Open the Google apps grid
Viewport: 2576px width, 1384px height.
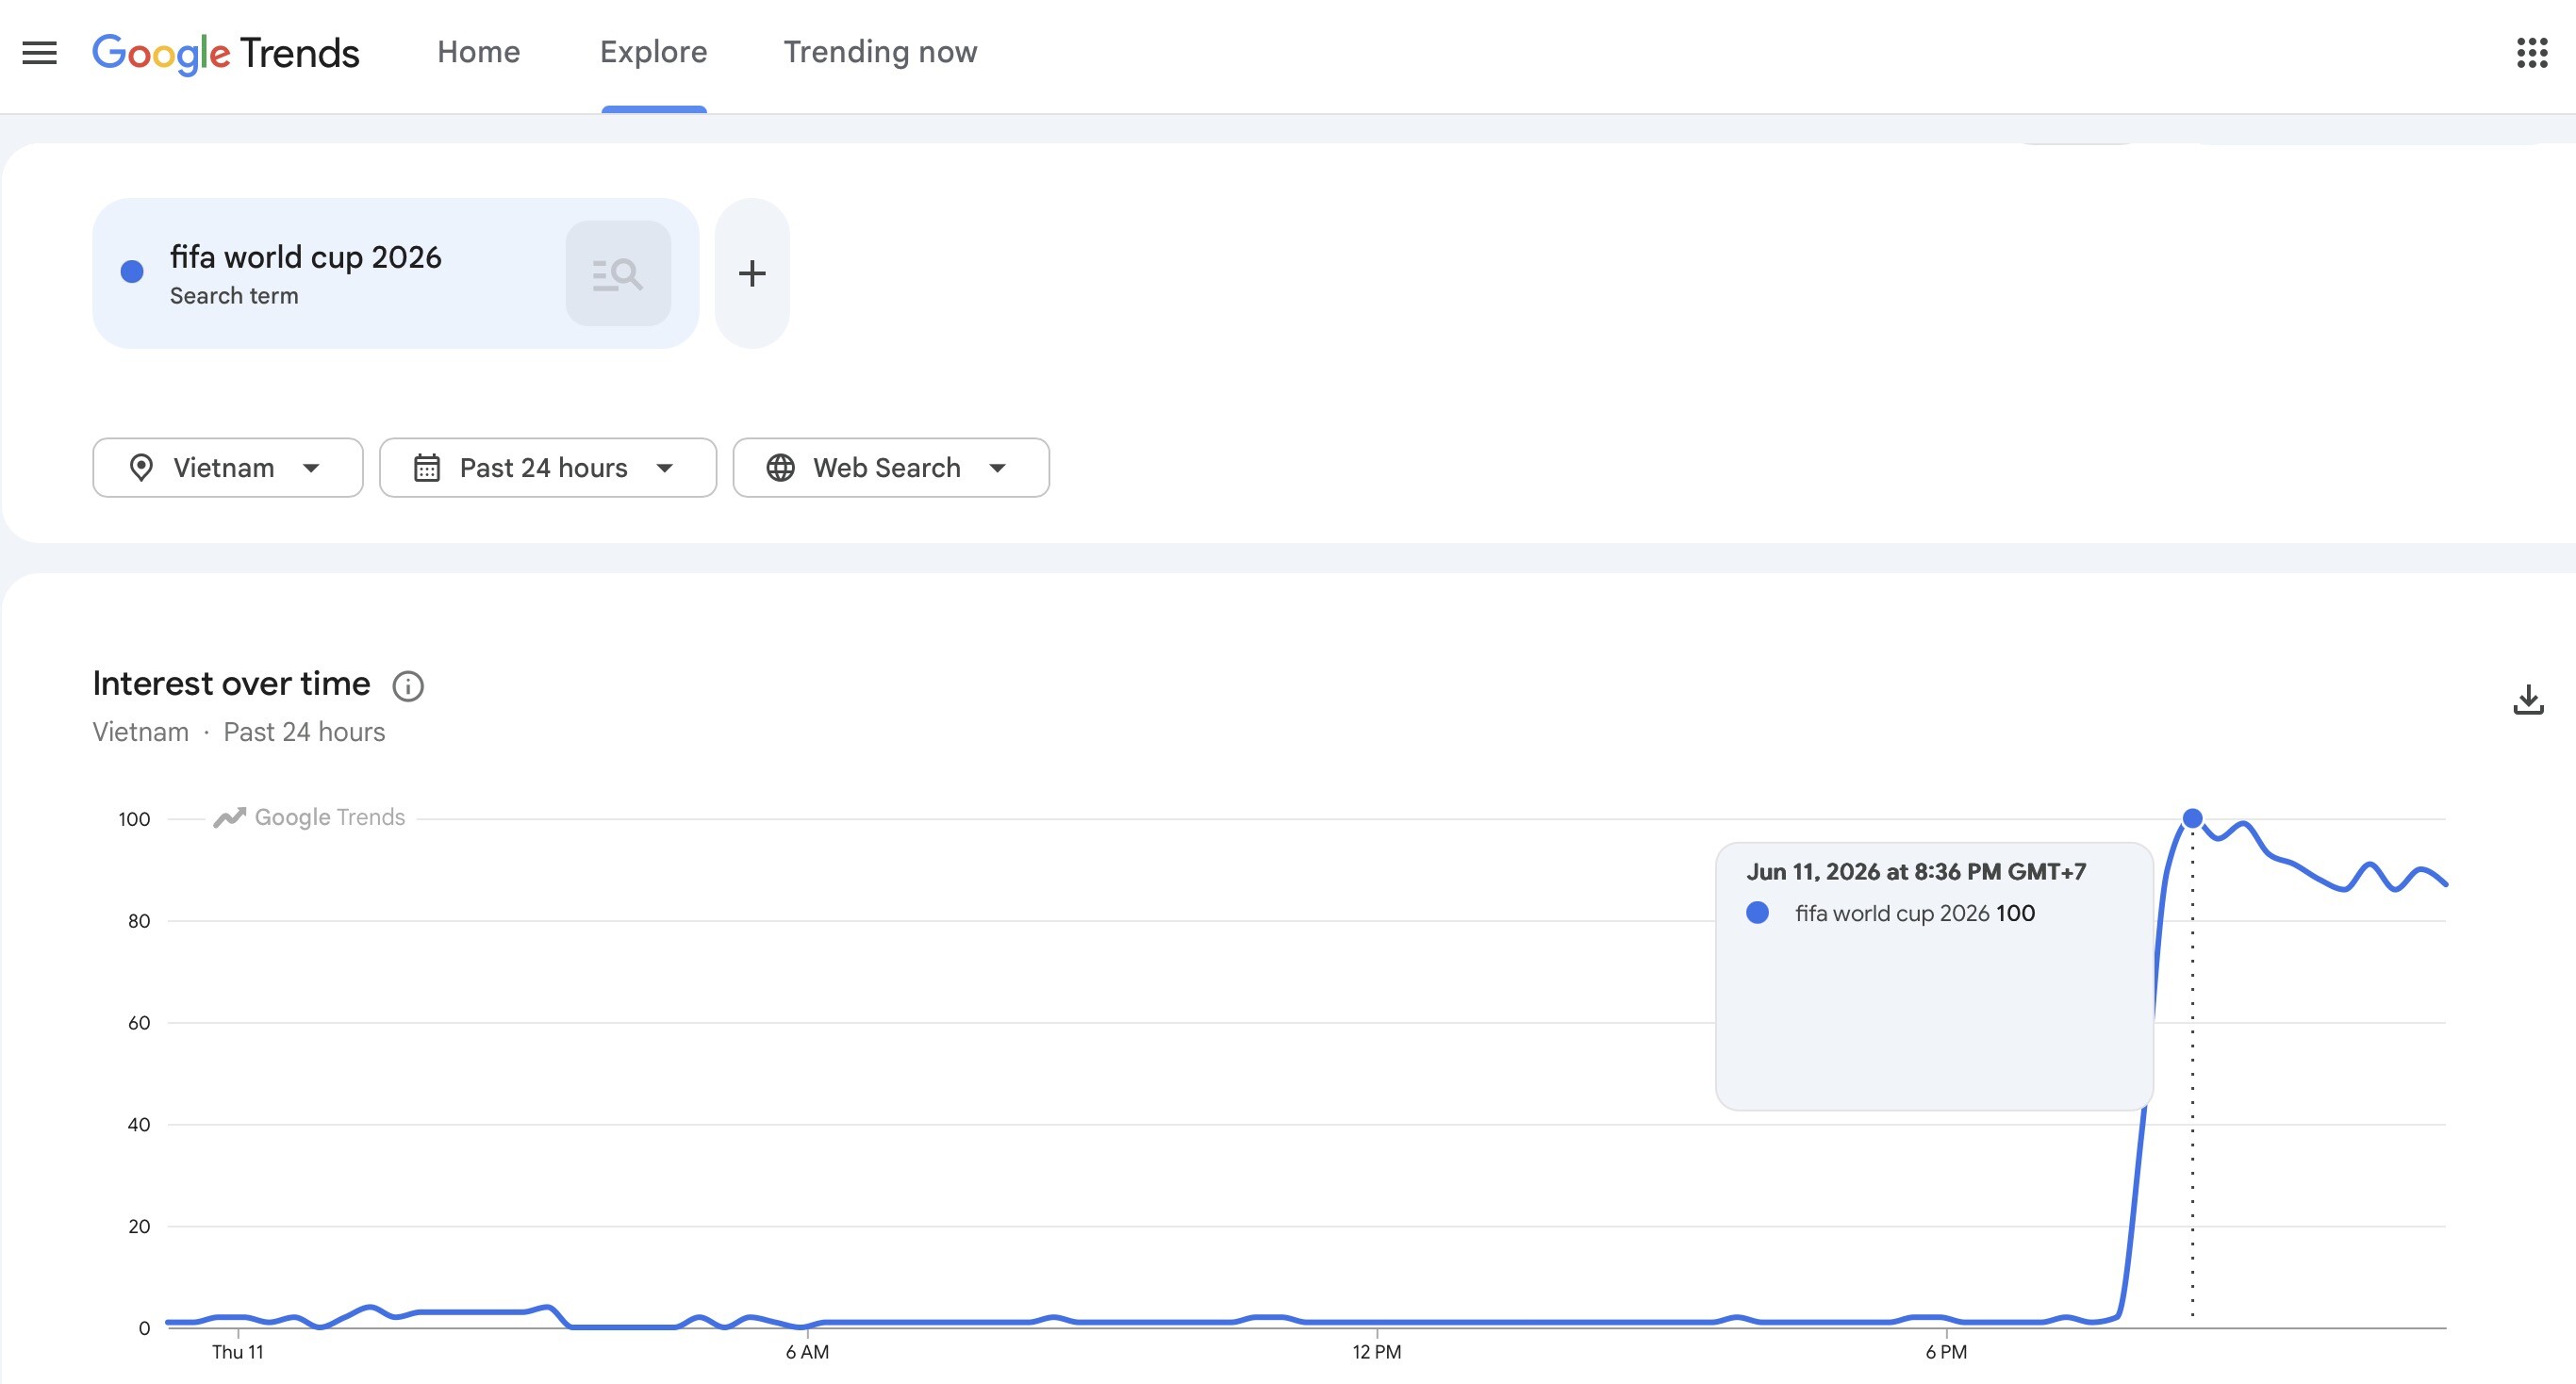(x=2532, y=53)
